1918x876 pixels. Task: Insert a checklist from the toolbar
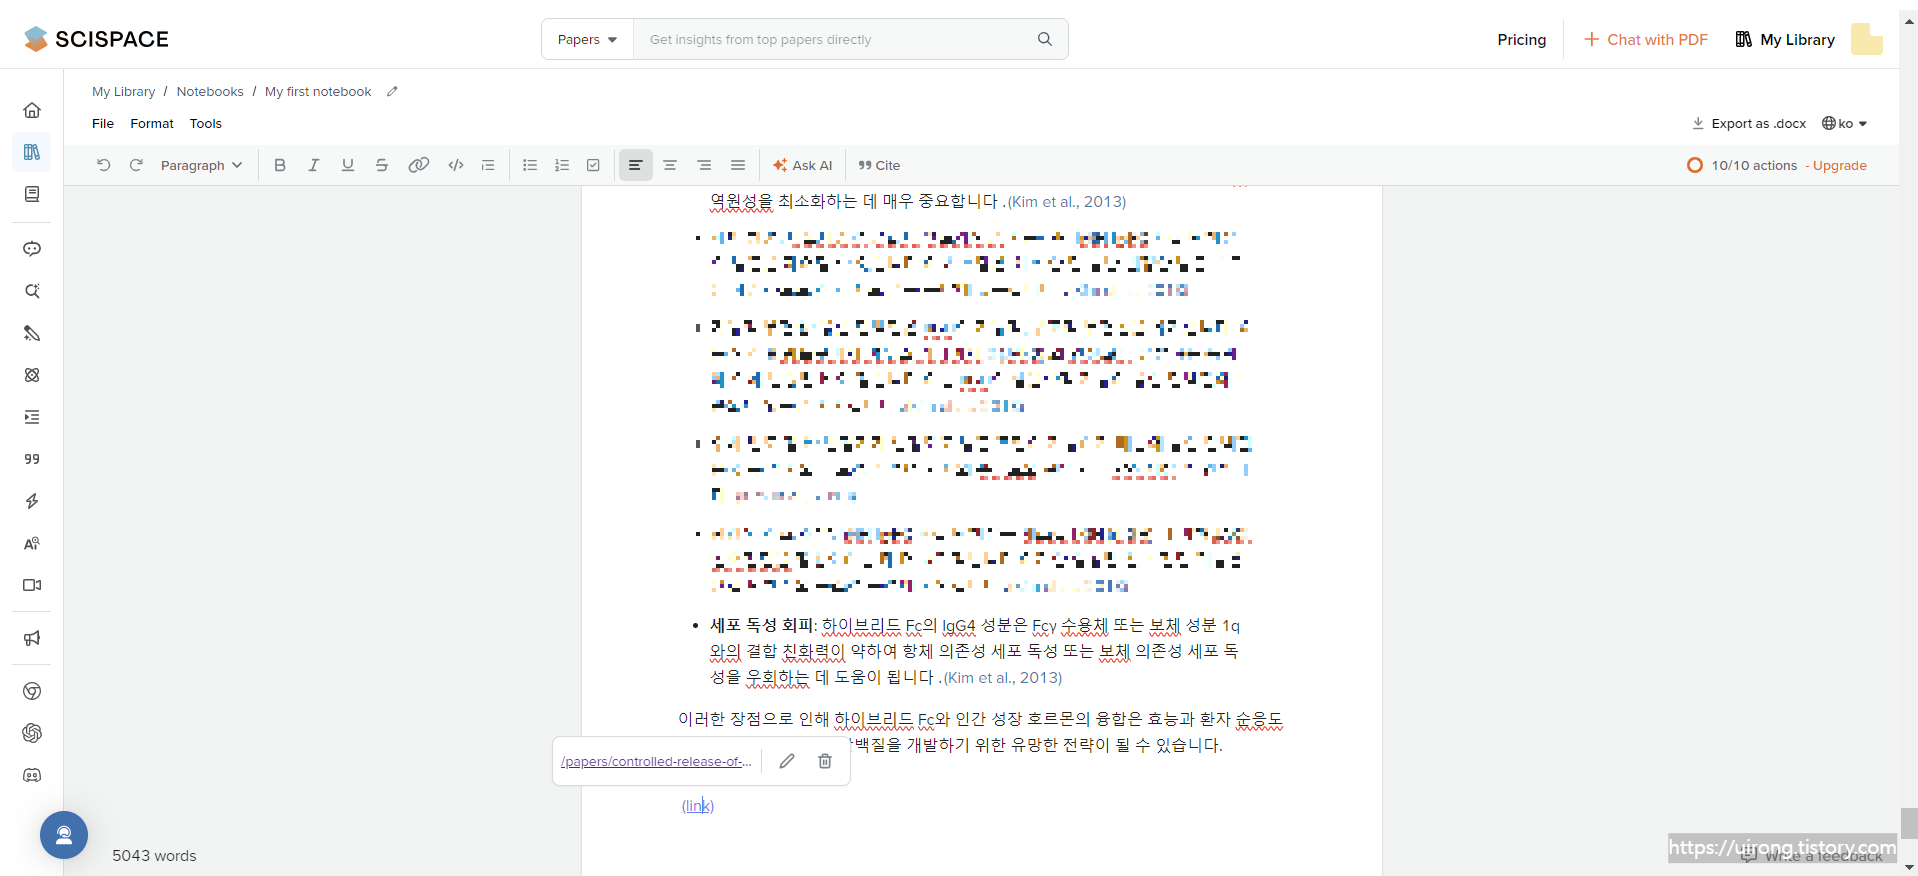pyautogui.click(x=593, y=165)
